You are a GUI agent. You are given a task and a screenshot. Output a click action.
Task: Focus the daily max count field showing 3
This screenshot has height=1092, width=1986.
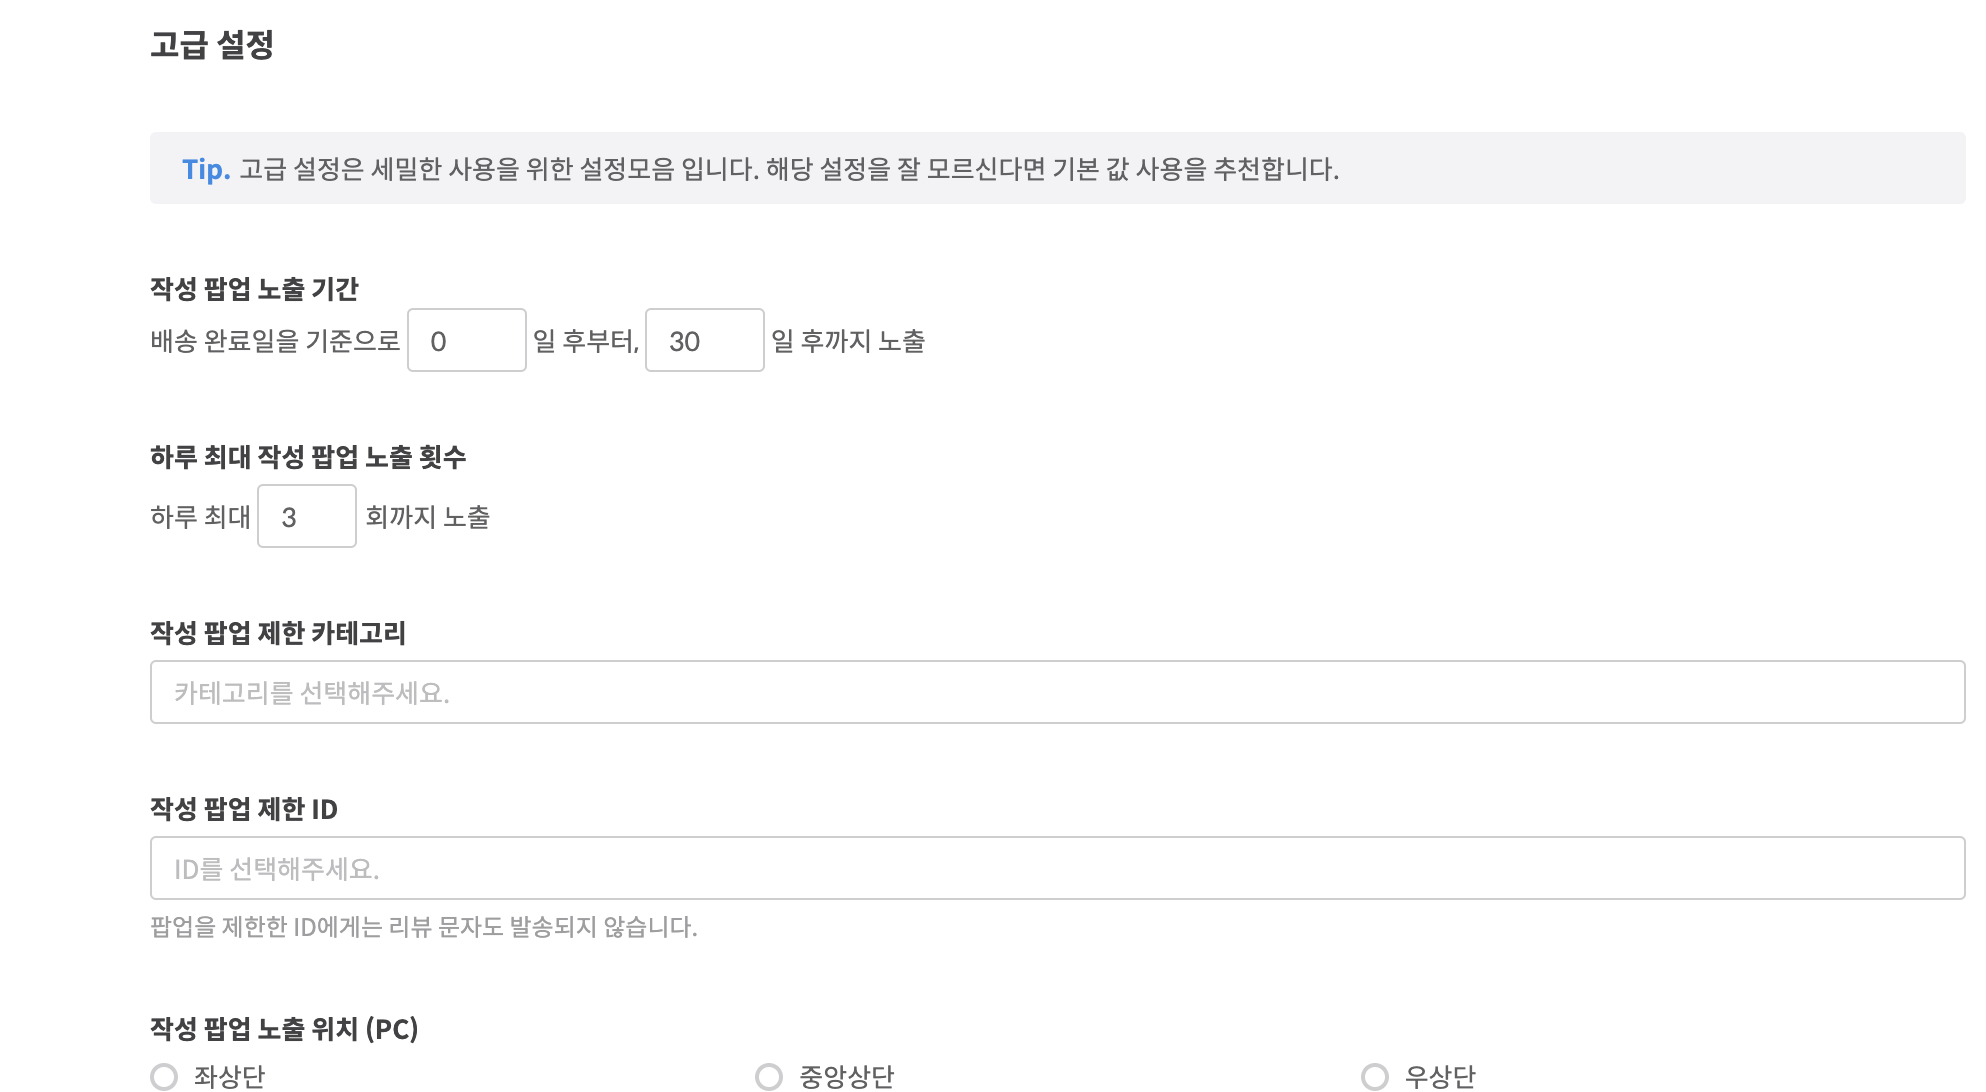(x=306, y=517)
